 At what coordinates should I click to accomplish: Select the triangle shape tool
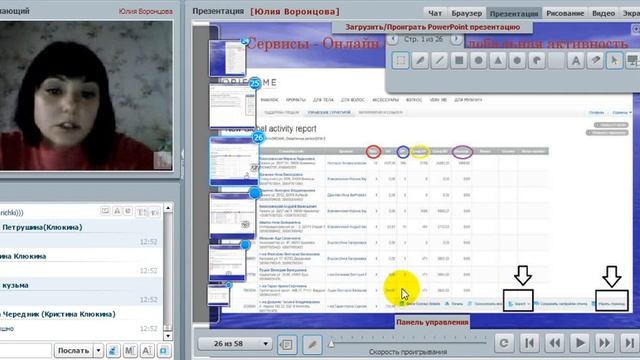tap(498, 60)
